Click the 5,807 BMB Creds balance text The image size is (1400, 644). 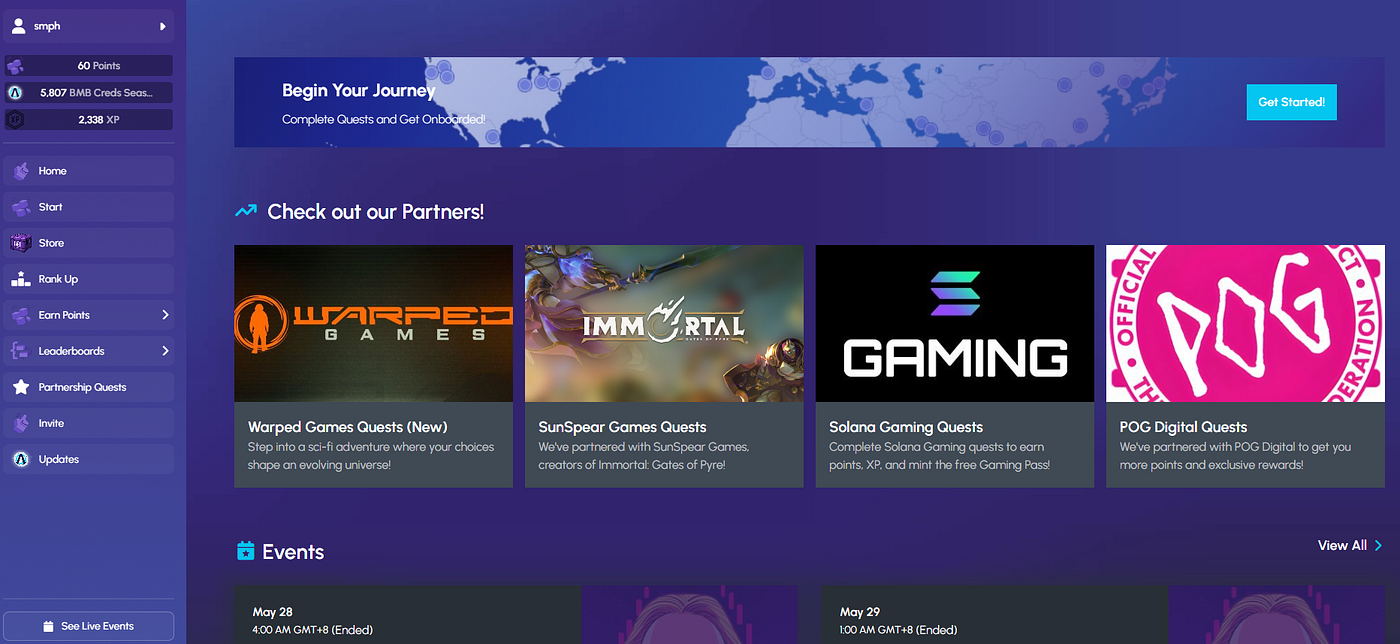pos(98,93)
